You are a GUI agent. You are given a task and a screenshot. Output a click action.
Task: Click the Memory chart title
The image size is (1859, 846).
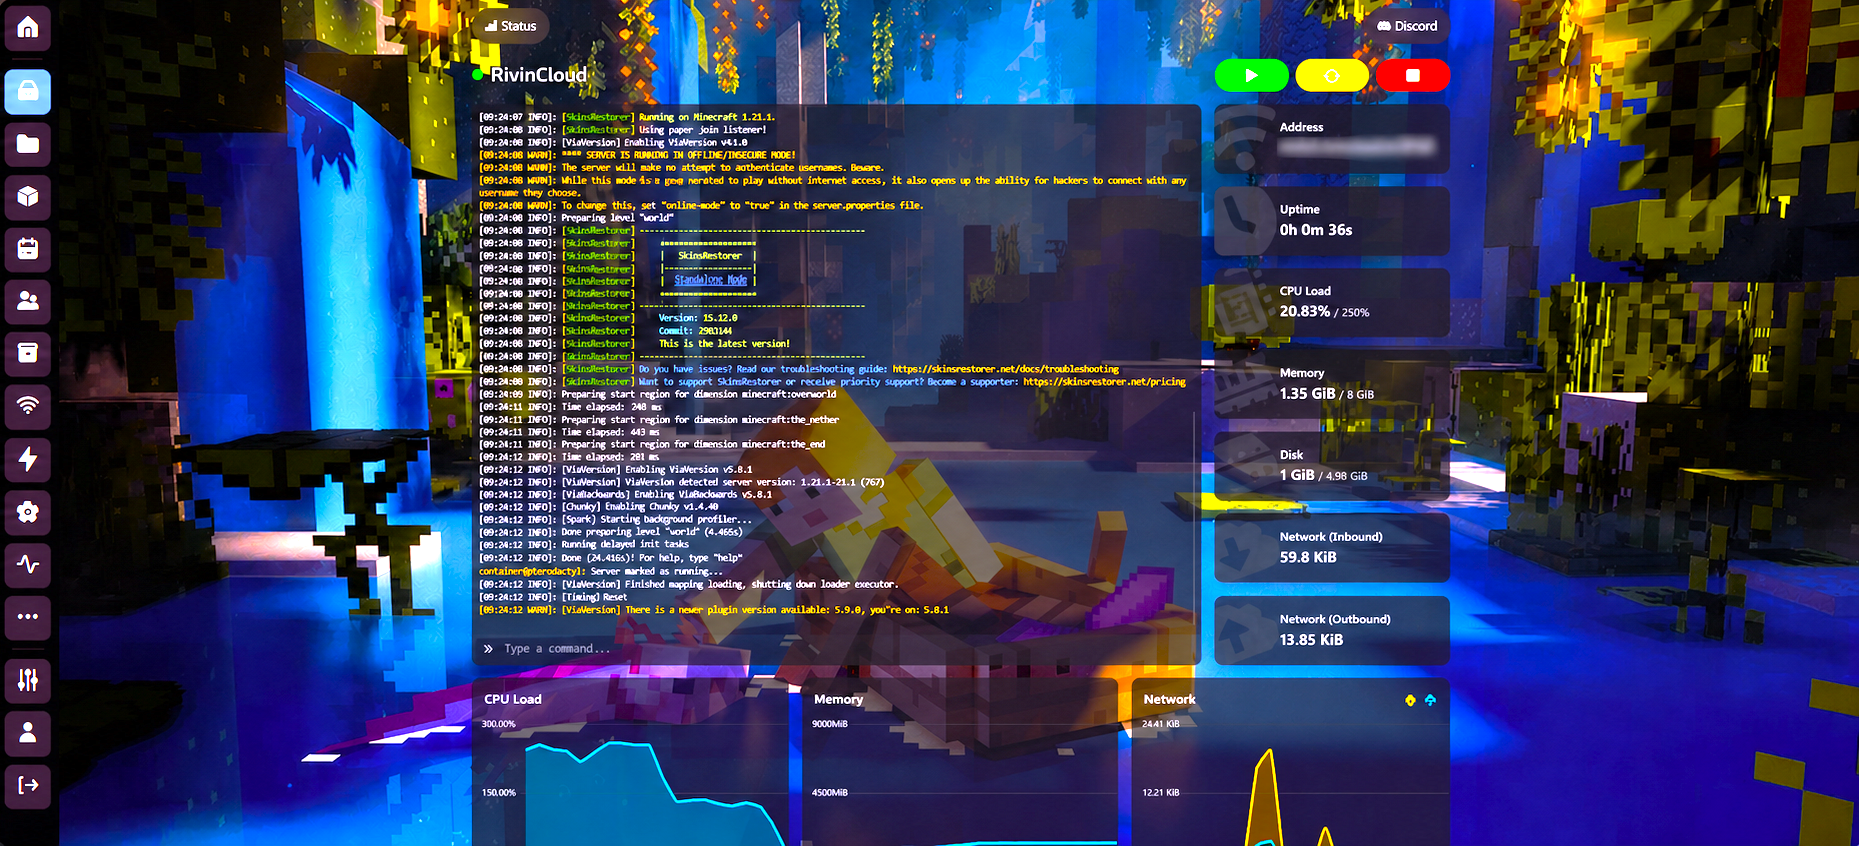(838, 699)
